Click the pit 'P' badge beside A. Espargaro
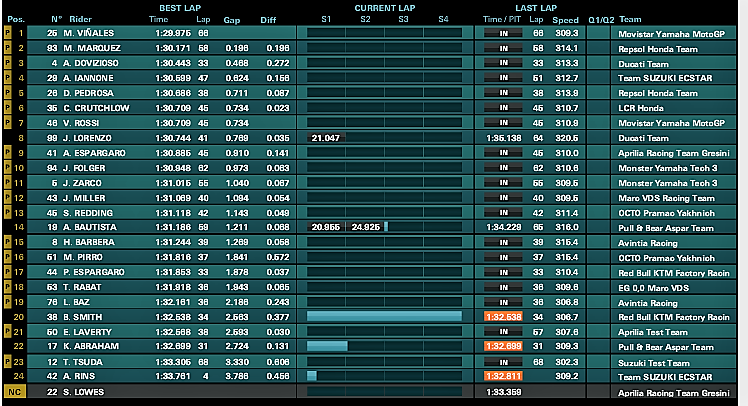748x406 pixels. [x=8, y=153]
